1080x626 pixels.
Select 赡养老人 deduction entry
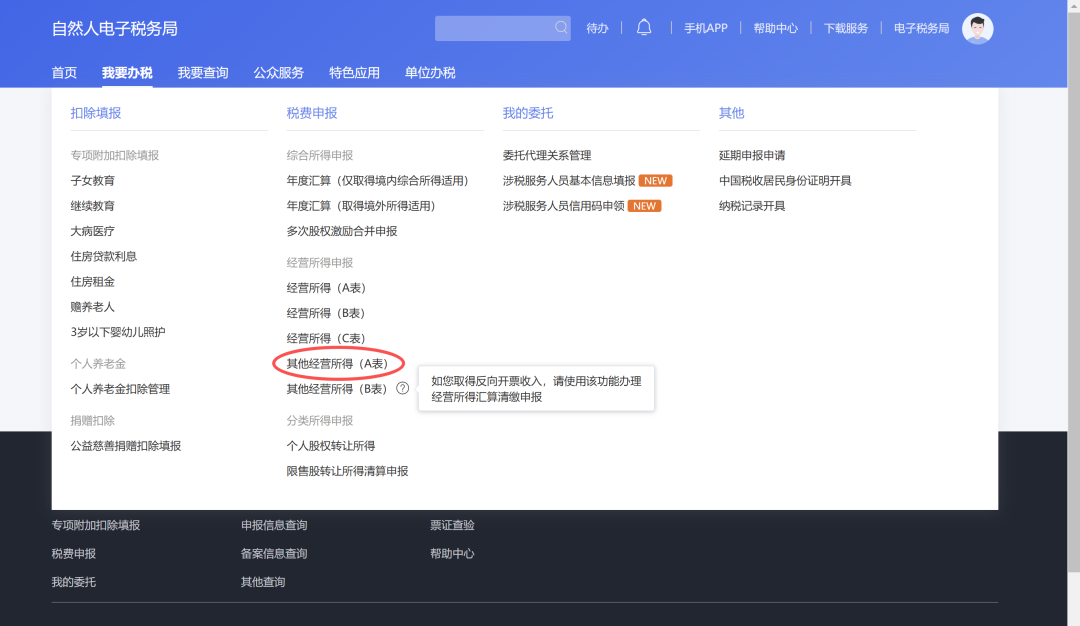click(92, 306)
